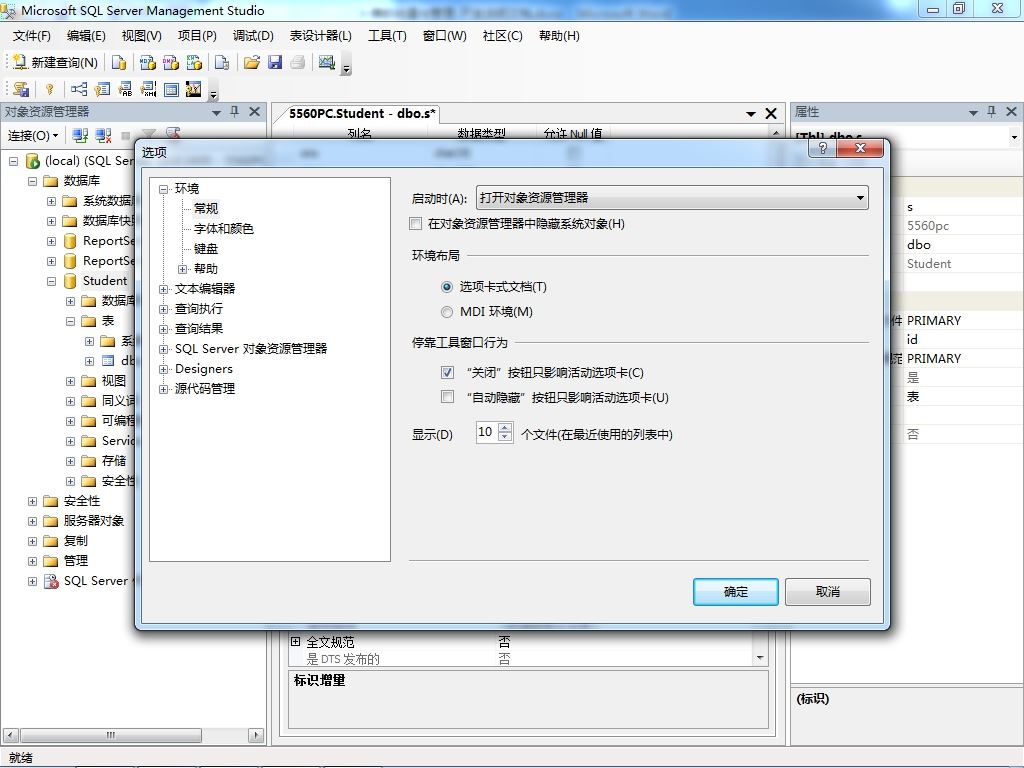Open the 工具(T) menu
Screen dimensions: 1024x768
pos(387,36)
